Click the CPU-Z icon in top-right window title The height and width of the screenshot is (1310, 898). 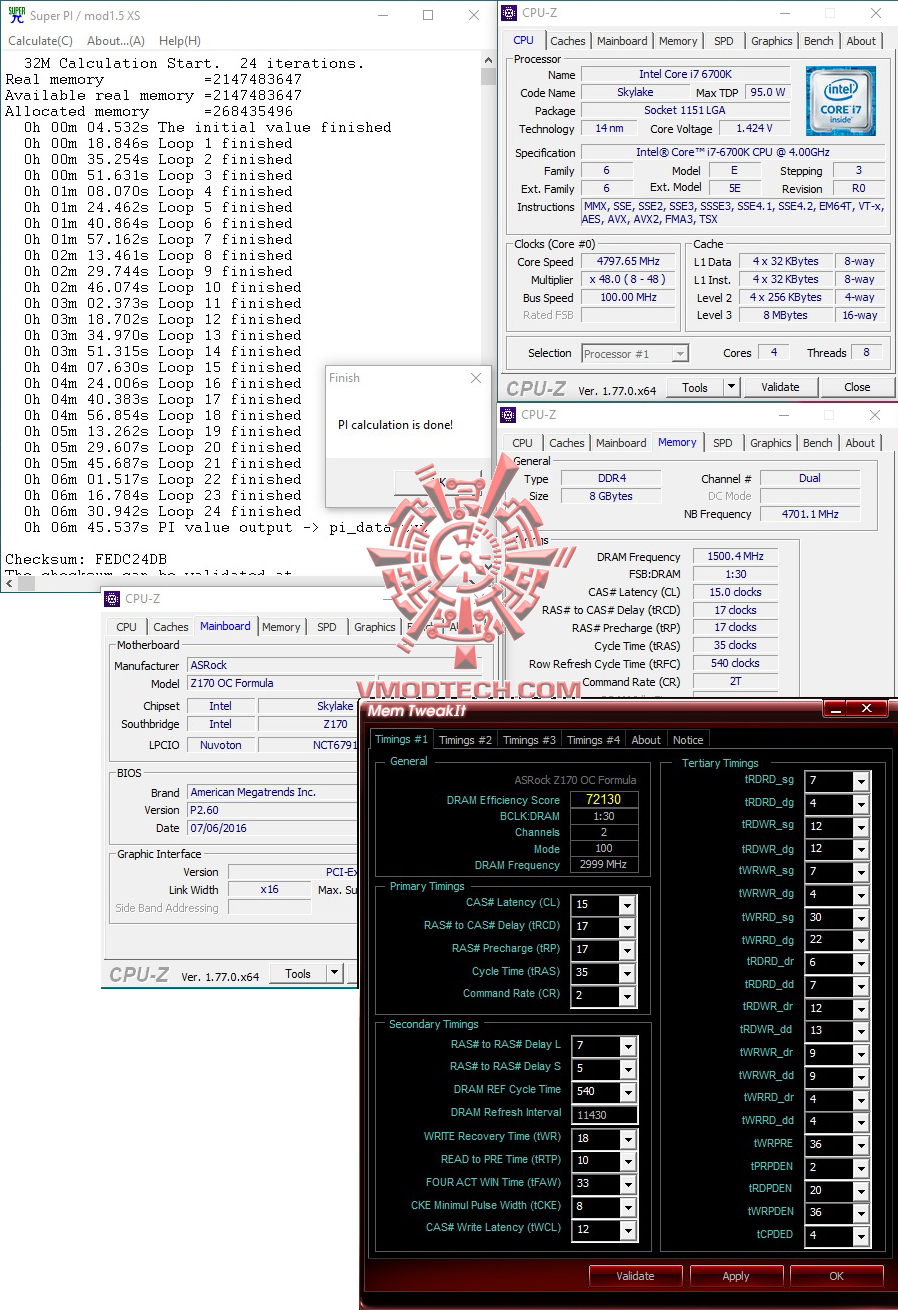coord(510,13)
